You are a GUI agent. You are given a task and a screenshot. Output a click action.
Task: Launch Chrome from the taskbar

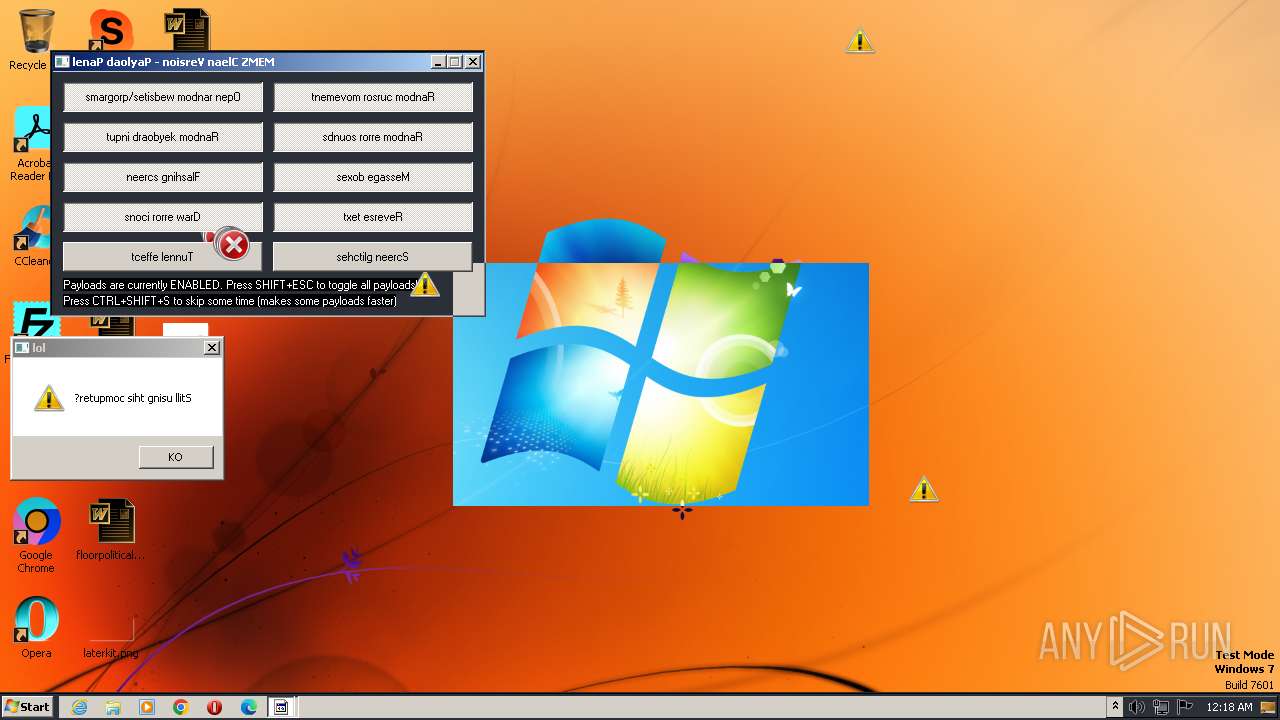point(180,707)
